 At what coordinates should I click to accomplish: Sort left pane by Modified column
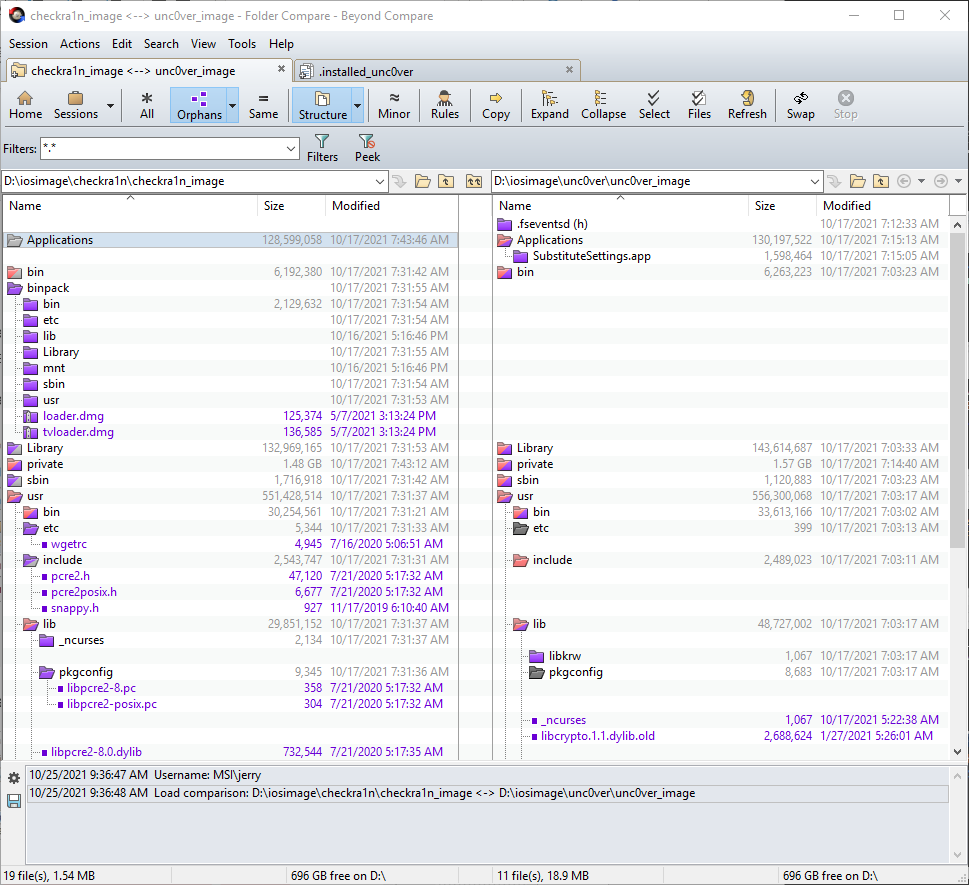click(x=391, y=206)
